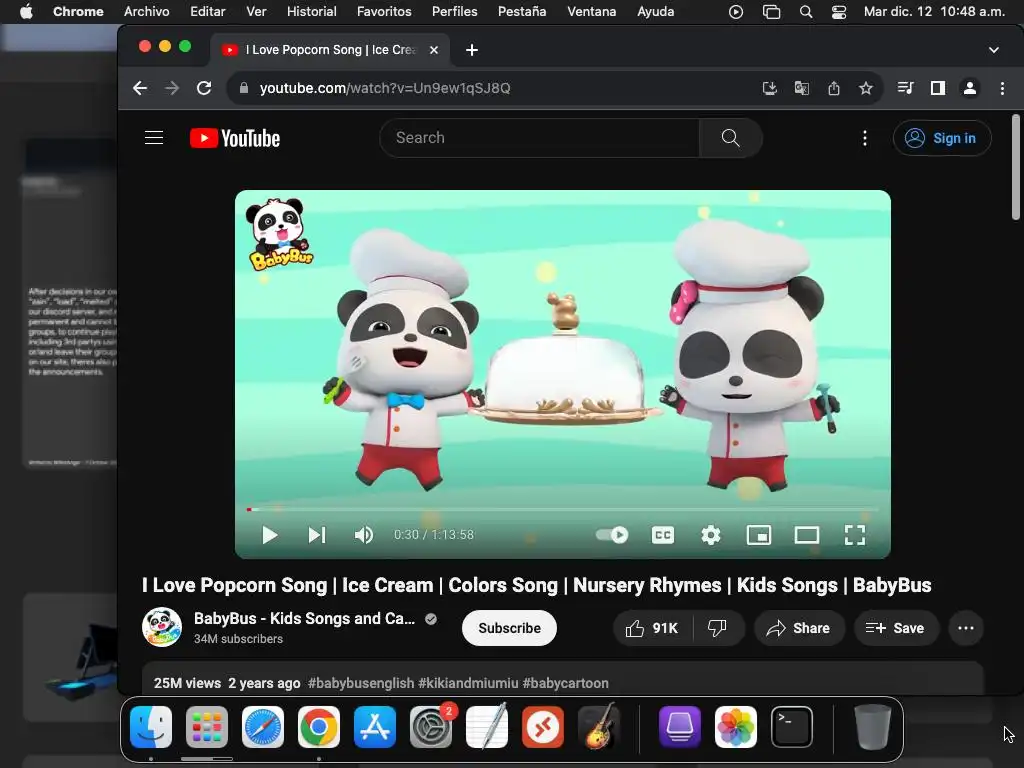Click the search magnifier button
This screenshot has height=768, width=1024.
731,138
